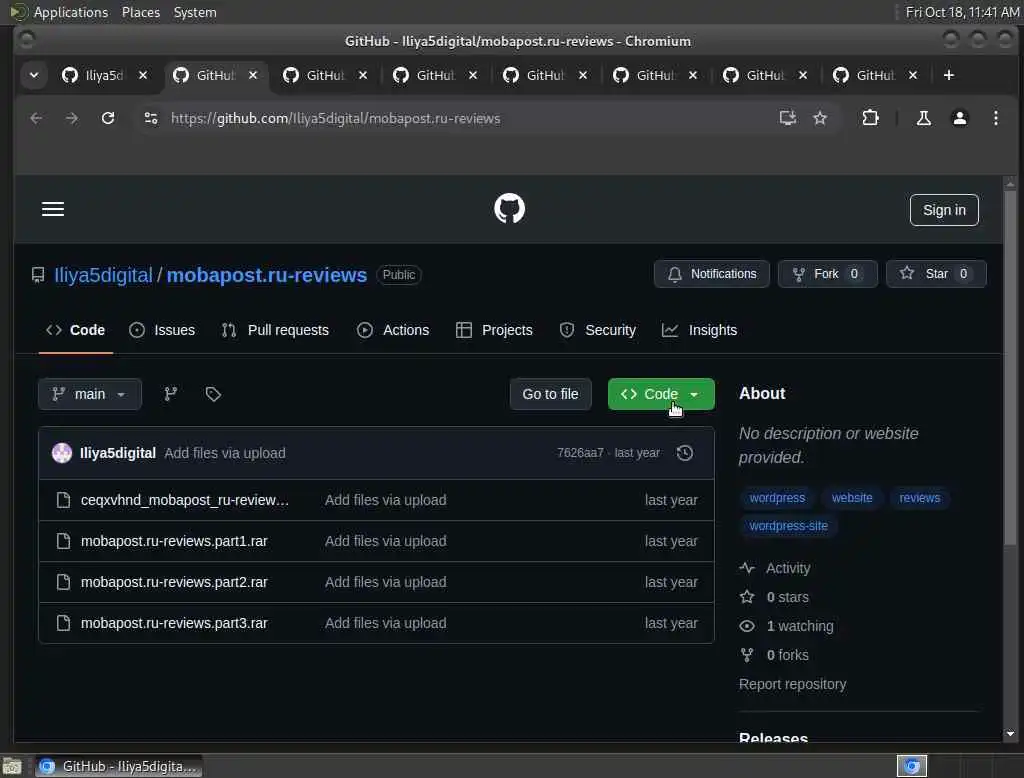
Task: Open the Places menu
Action: pos(140,12)
